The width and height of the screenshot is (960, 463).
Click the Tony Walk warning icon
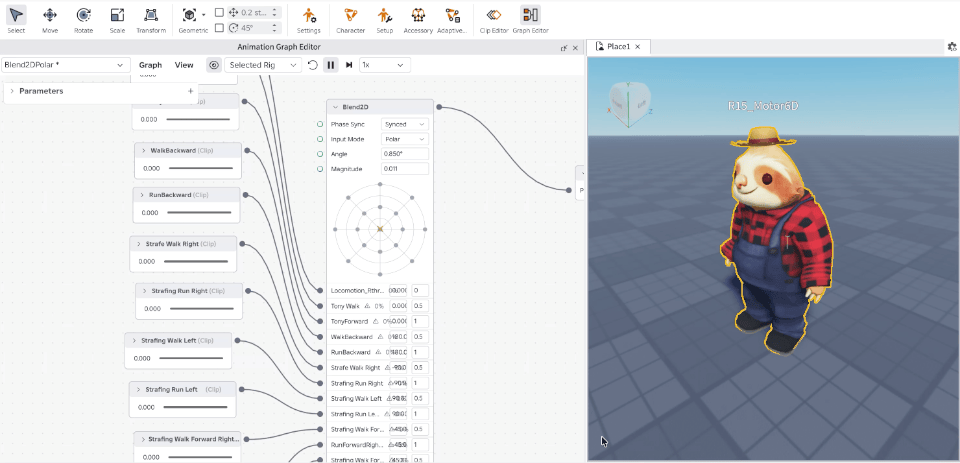(367, 306)
